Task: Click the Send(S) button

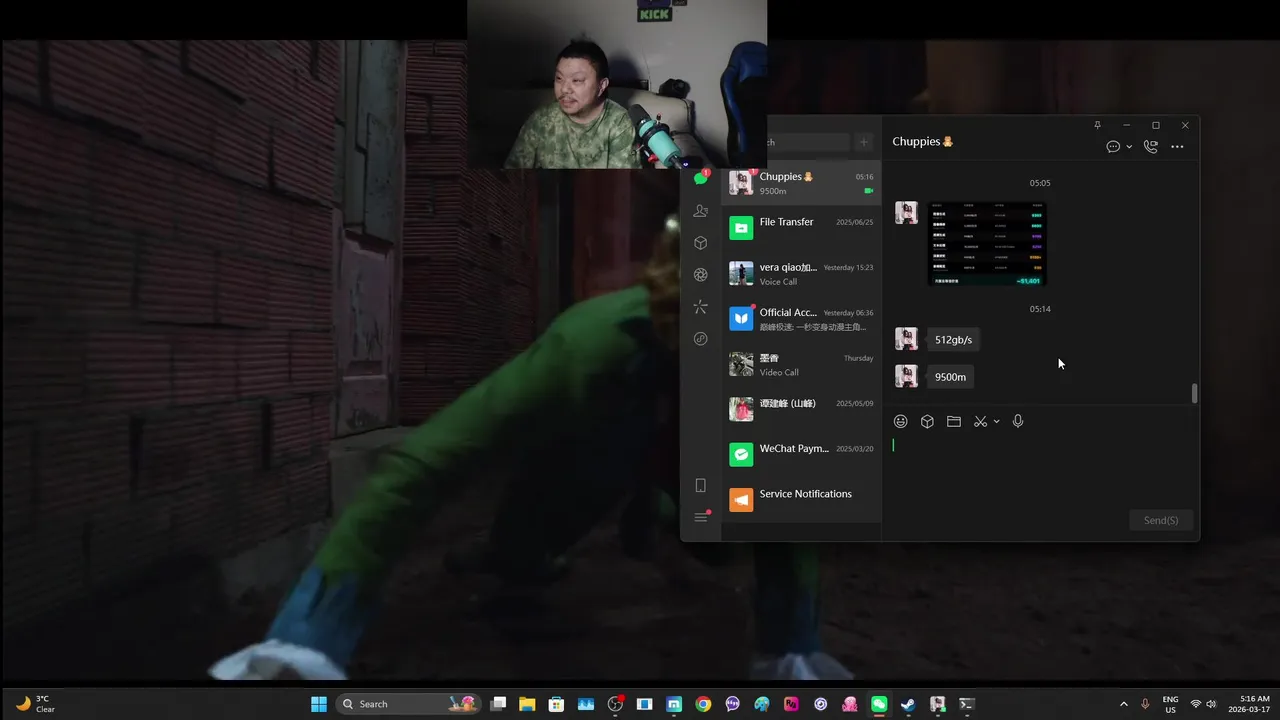Action: pos(1160,520)
